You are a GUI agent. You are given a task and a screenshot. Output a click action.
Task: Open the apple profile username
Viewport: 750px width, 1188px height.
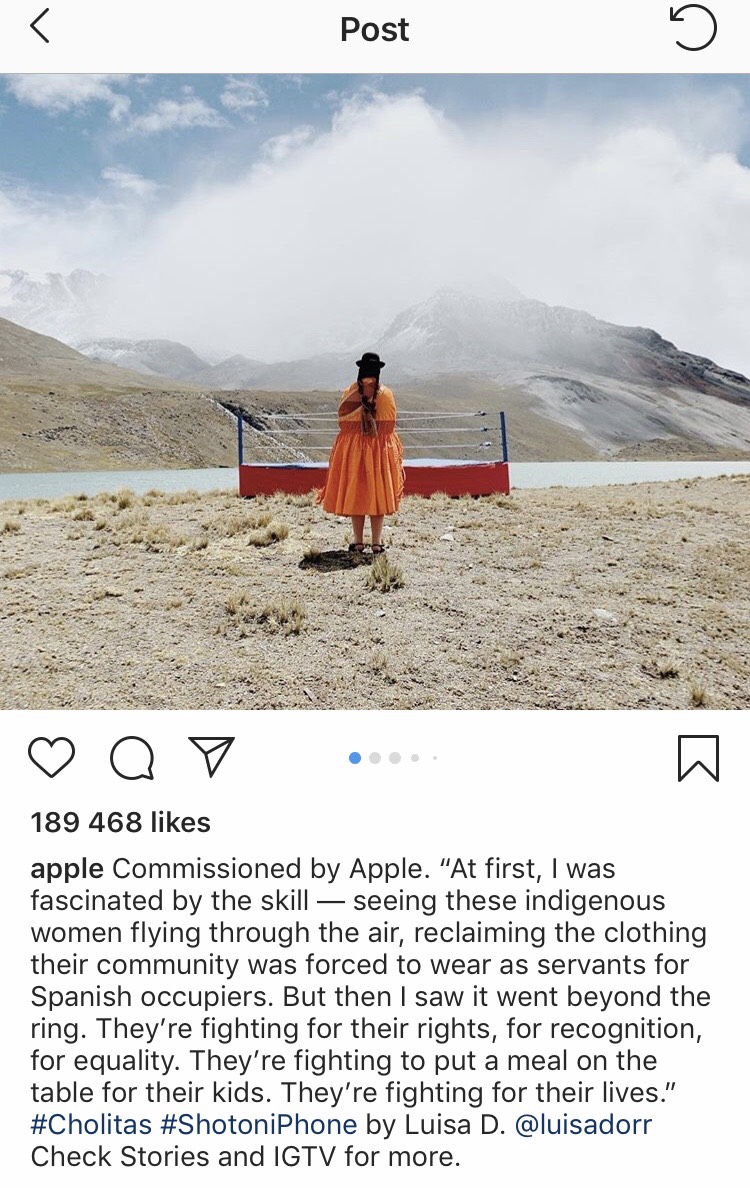click(67, 869)
